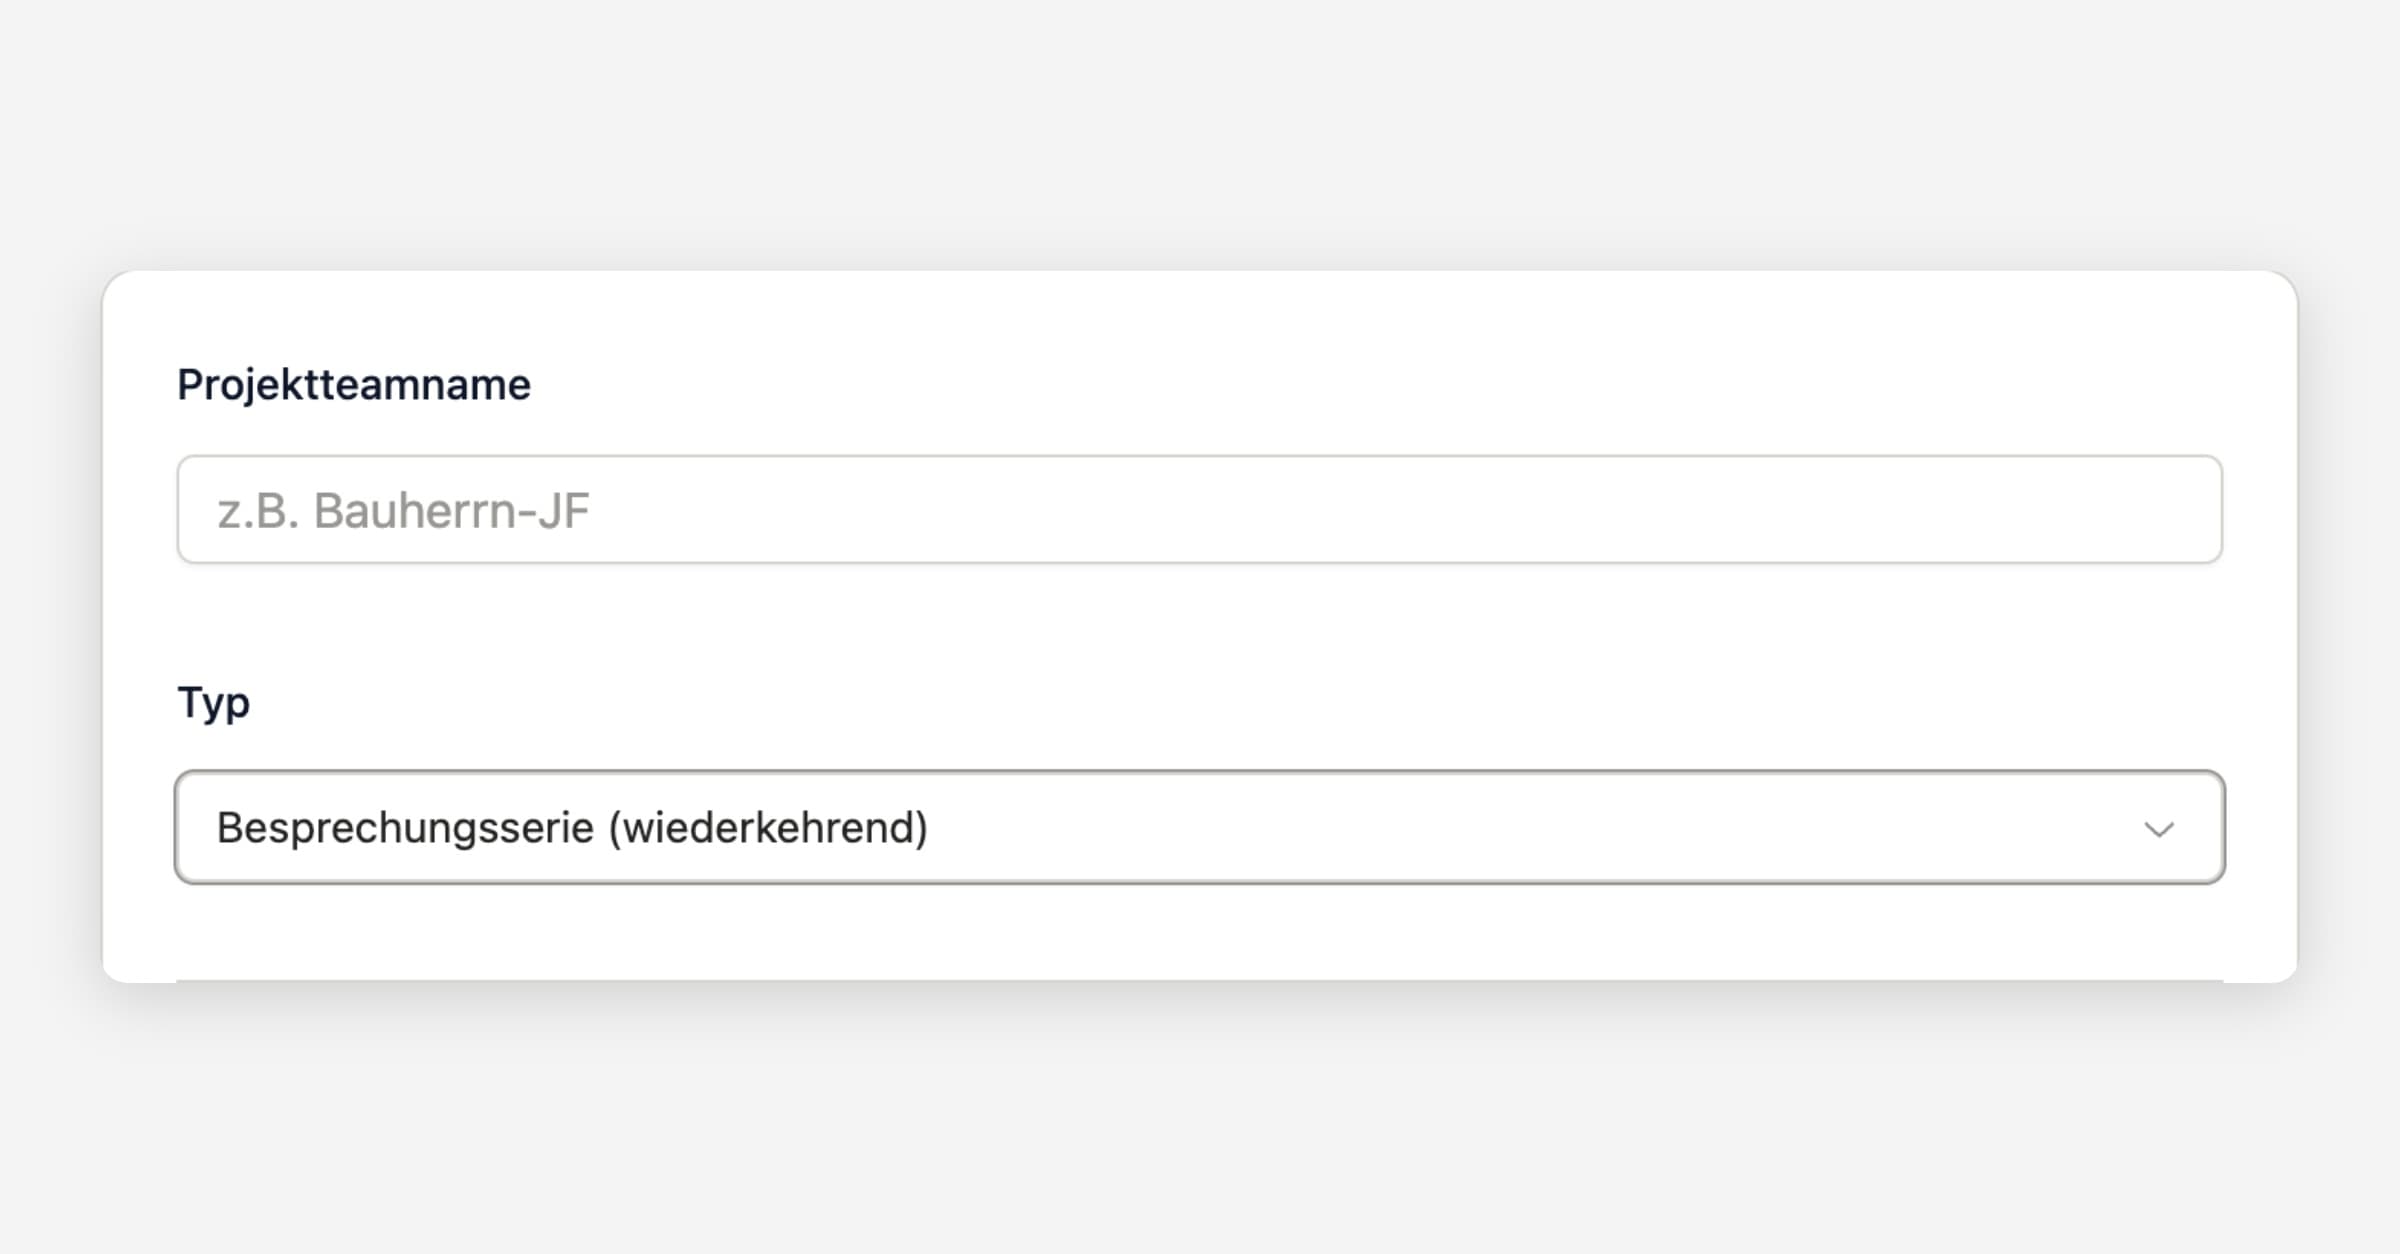Click the empty right side of the Projektteamname input

(x=1900, y=510)
